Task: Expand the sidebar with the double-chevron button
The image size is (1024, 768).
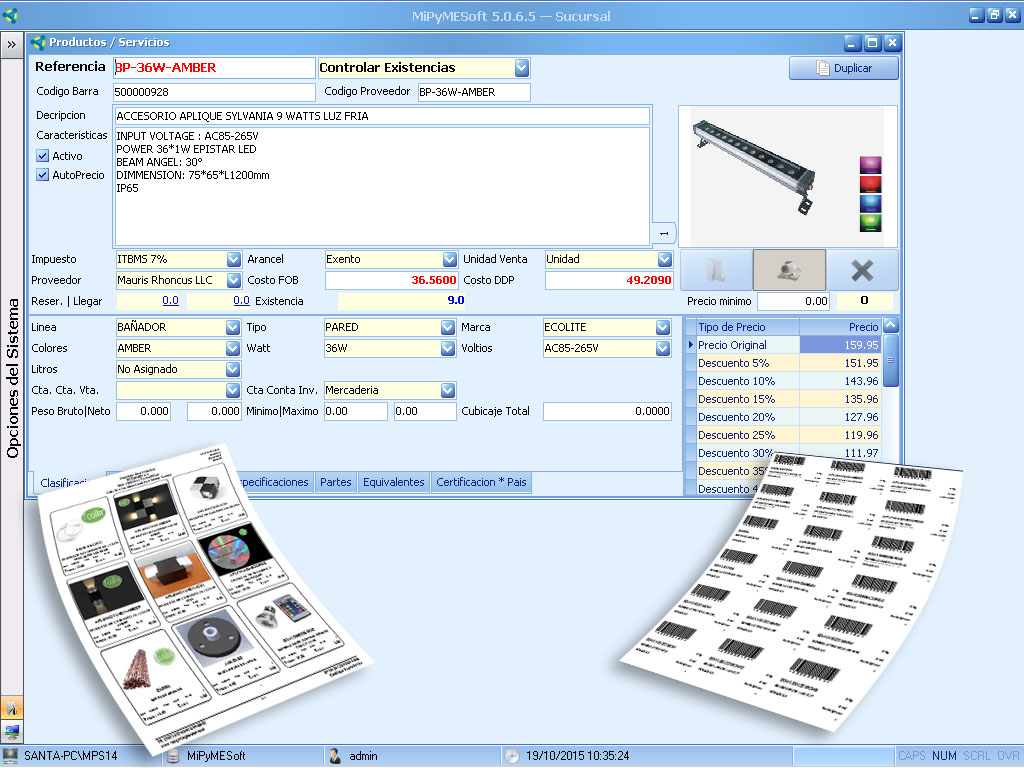Action: click(x=12, y=44)
